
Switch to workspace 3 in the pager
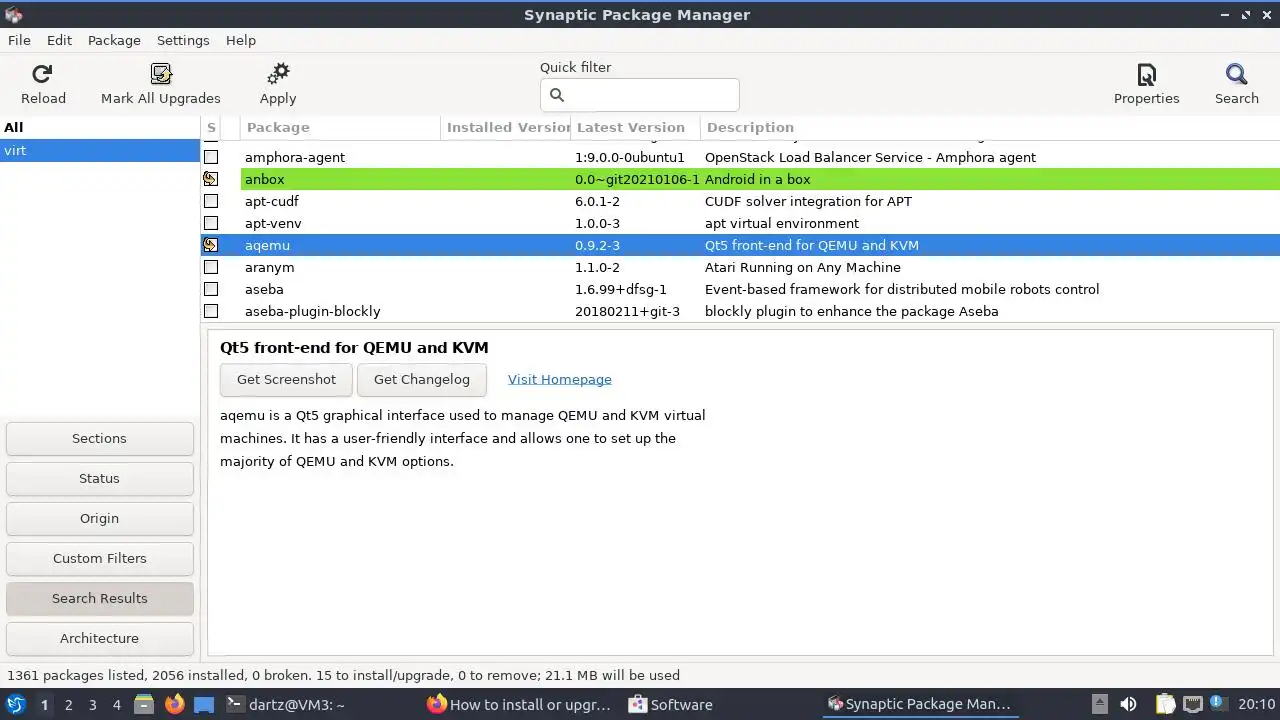[92, 704]
